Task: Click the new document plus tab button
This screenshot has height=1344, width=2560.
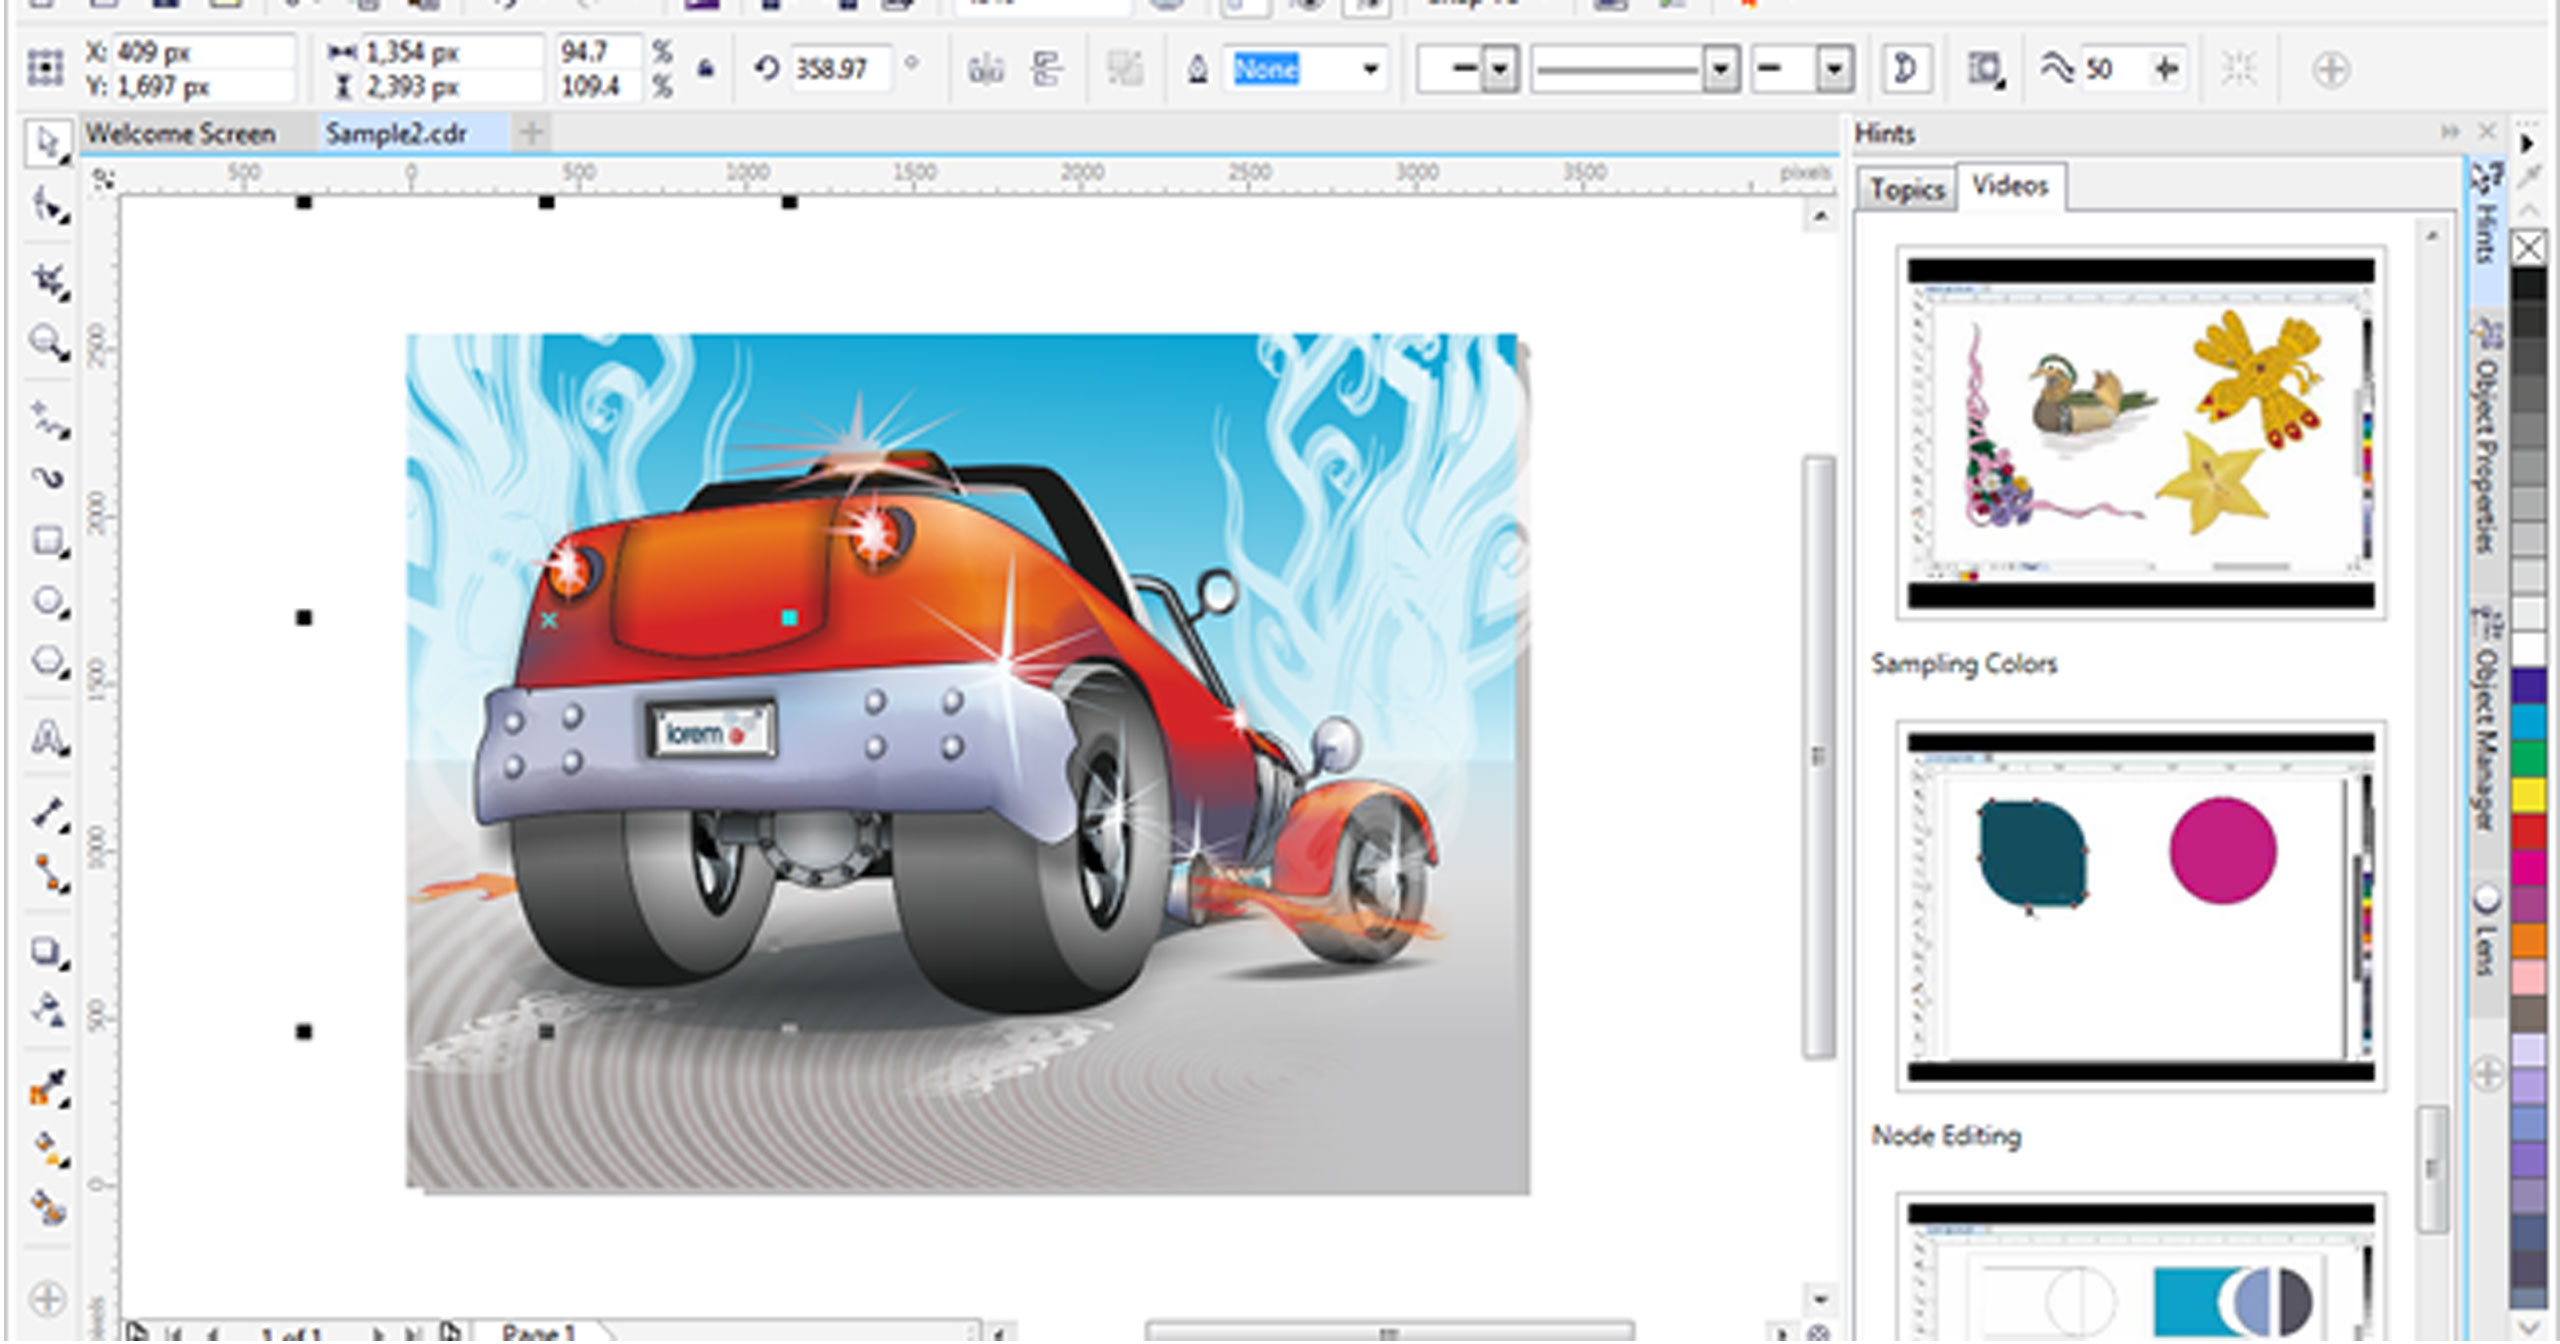Action: click(x=532, y=132)
